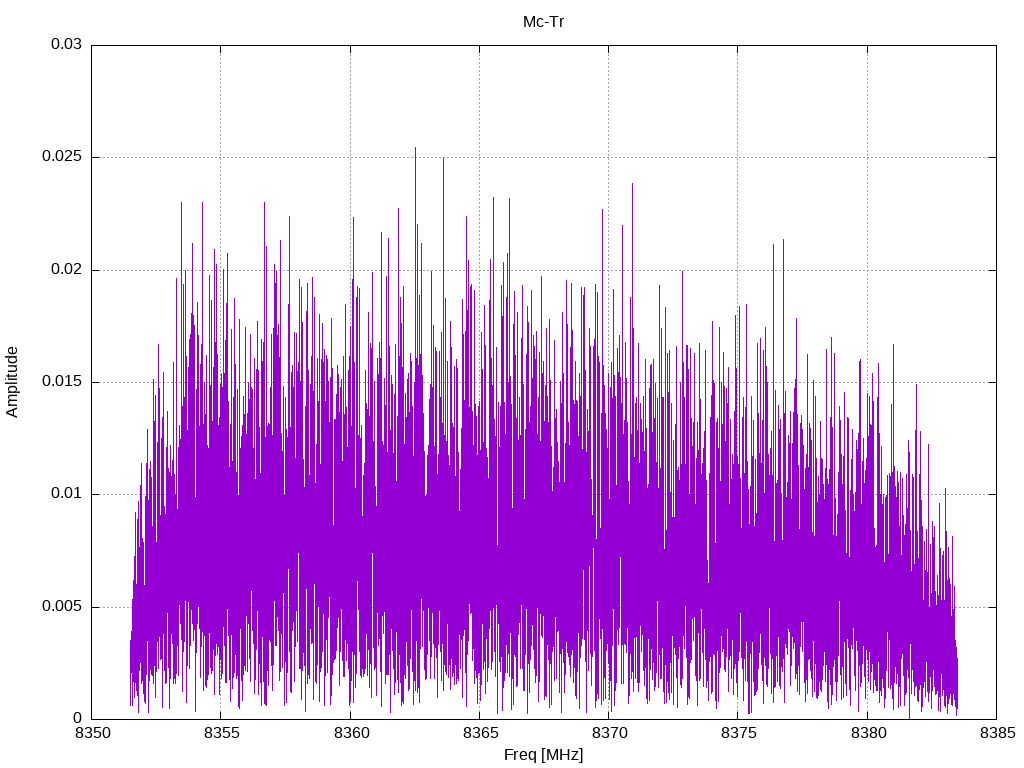Image resolution: width=1024 pixels, height=768 pixels.
Task: Click the y-axis tick value 0.01
Action: [67, 494]
